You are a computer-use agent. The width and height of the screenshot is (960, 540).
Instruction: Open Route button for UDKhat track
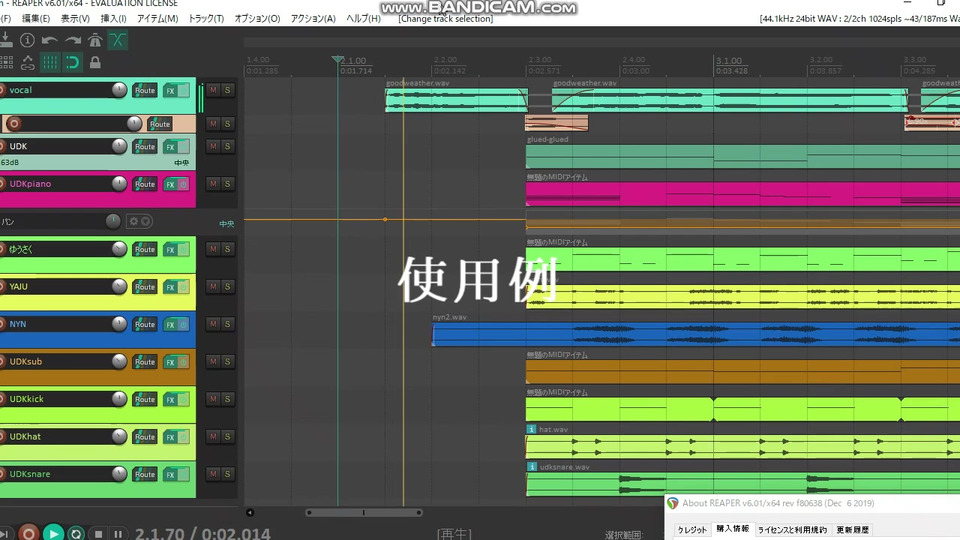(x=145, y=437)
